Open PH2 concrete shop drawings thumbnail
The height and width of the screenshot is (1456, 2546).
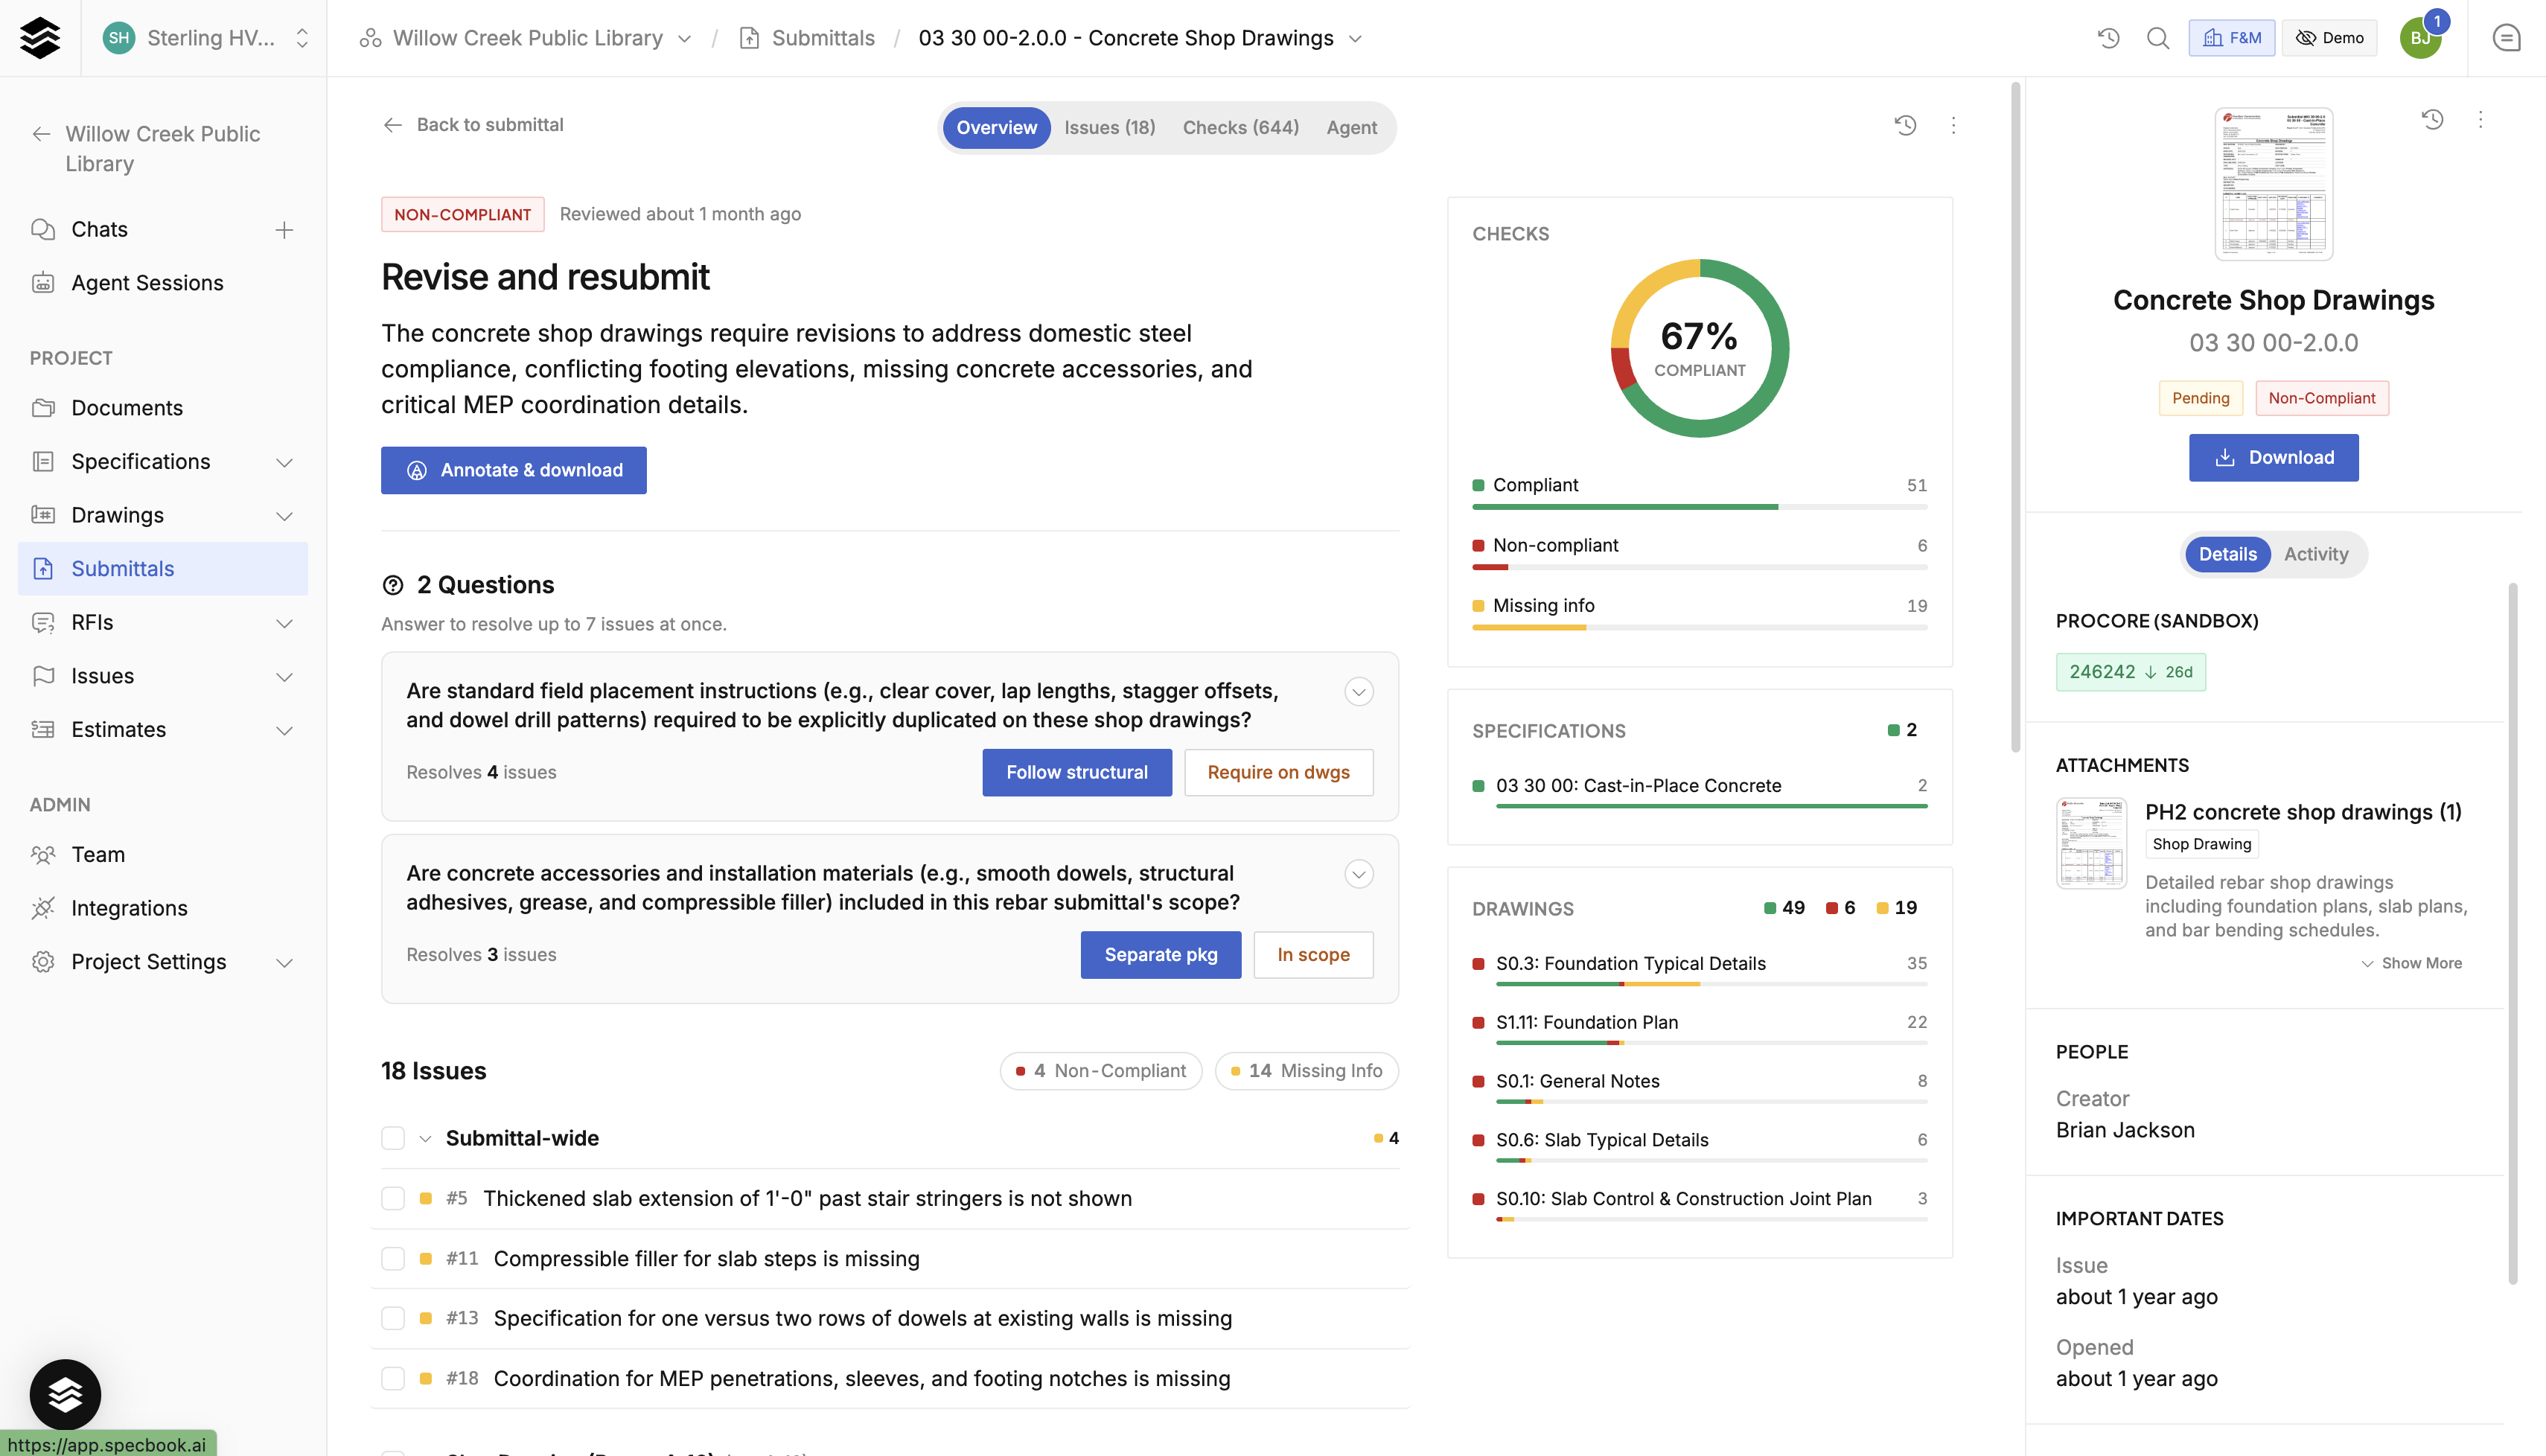[2091, 842]
